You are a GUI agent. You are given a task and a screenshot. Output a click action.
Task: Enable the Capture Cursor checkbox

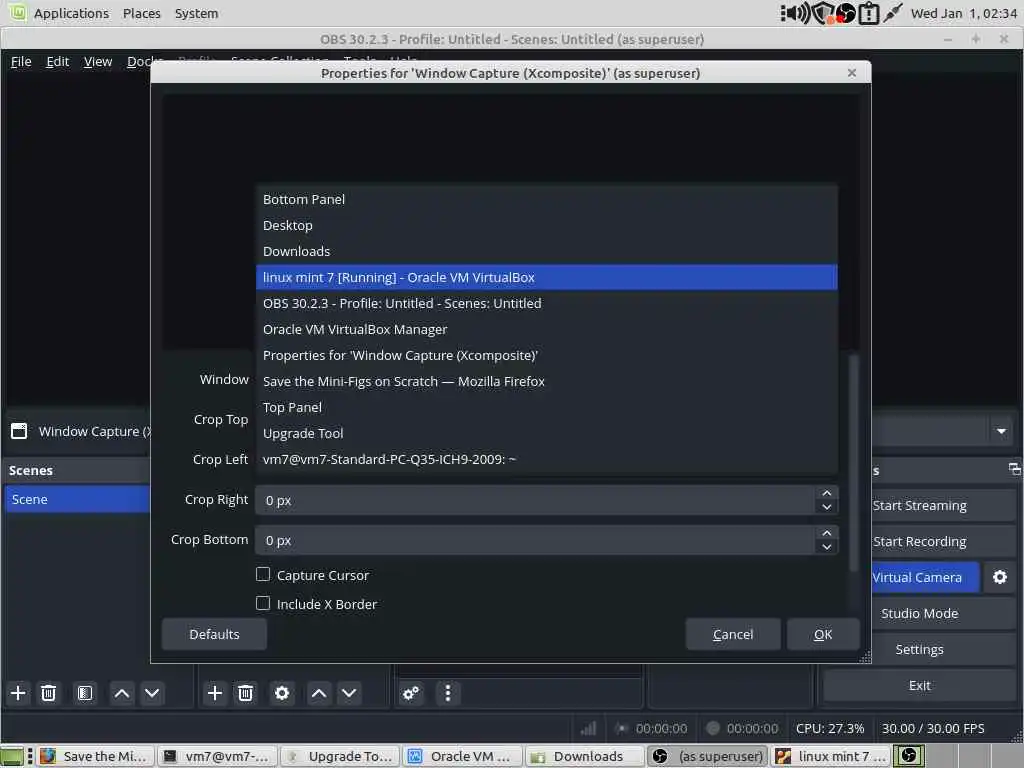(x=263, y=574)
